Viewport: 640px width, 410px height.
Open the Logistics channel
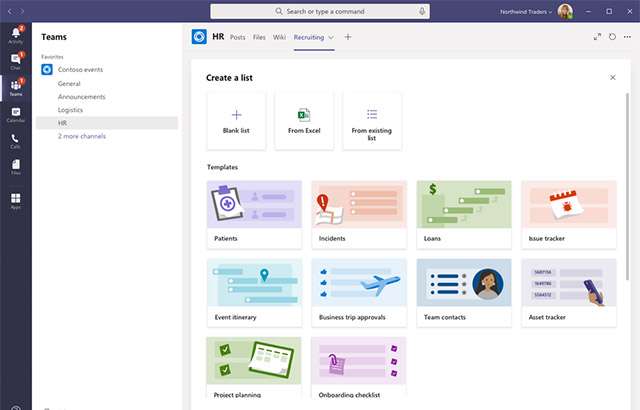tap(70, 110)
